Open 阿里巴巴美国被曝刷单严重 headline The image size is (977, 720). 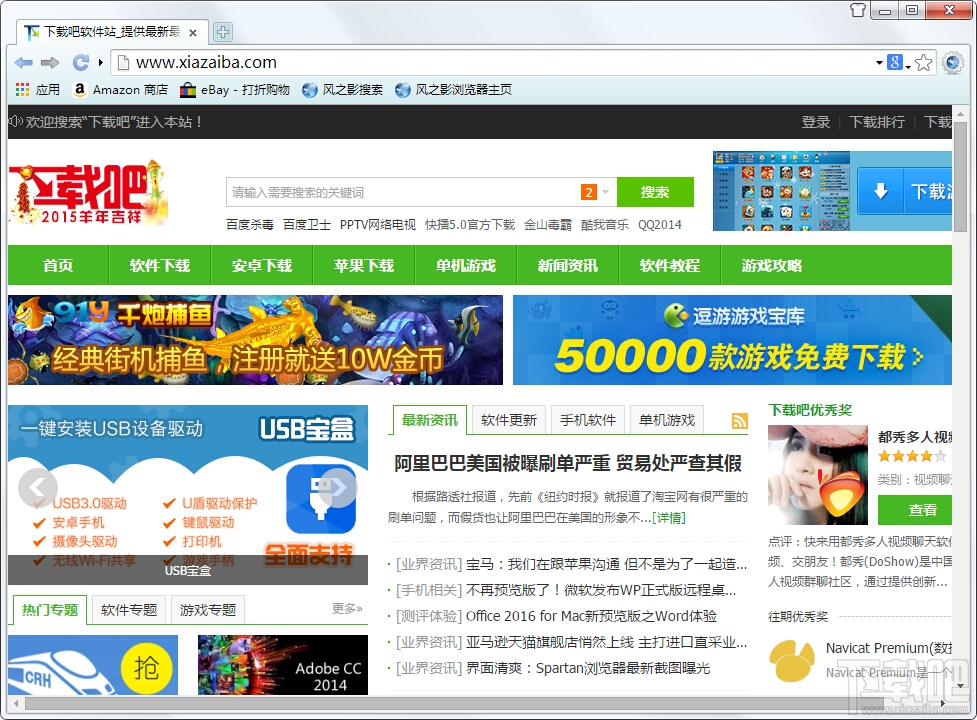(x=568, y=463)
